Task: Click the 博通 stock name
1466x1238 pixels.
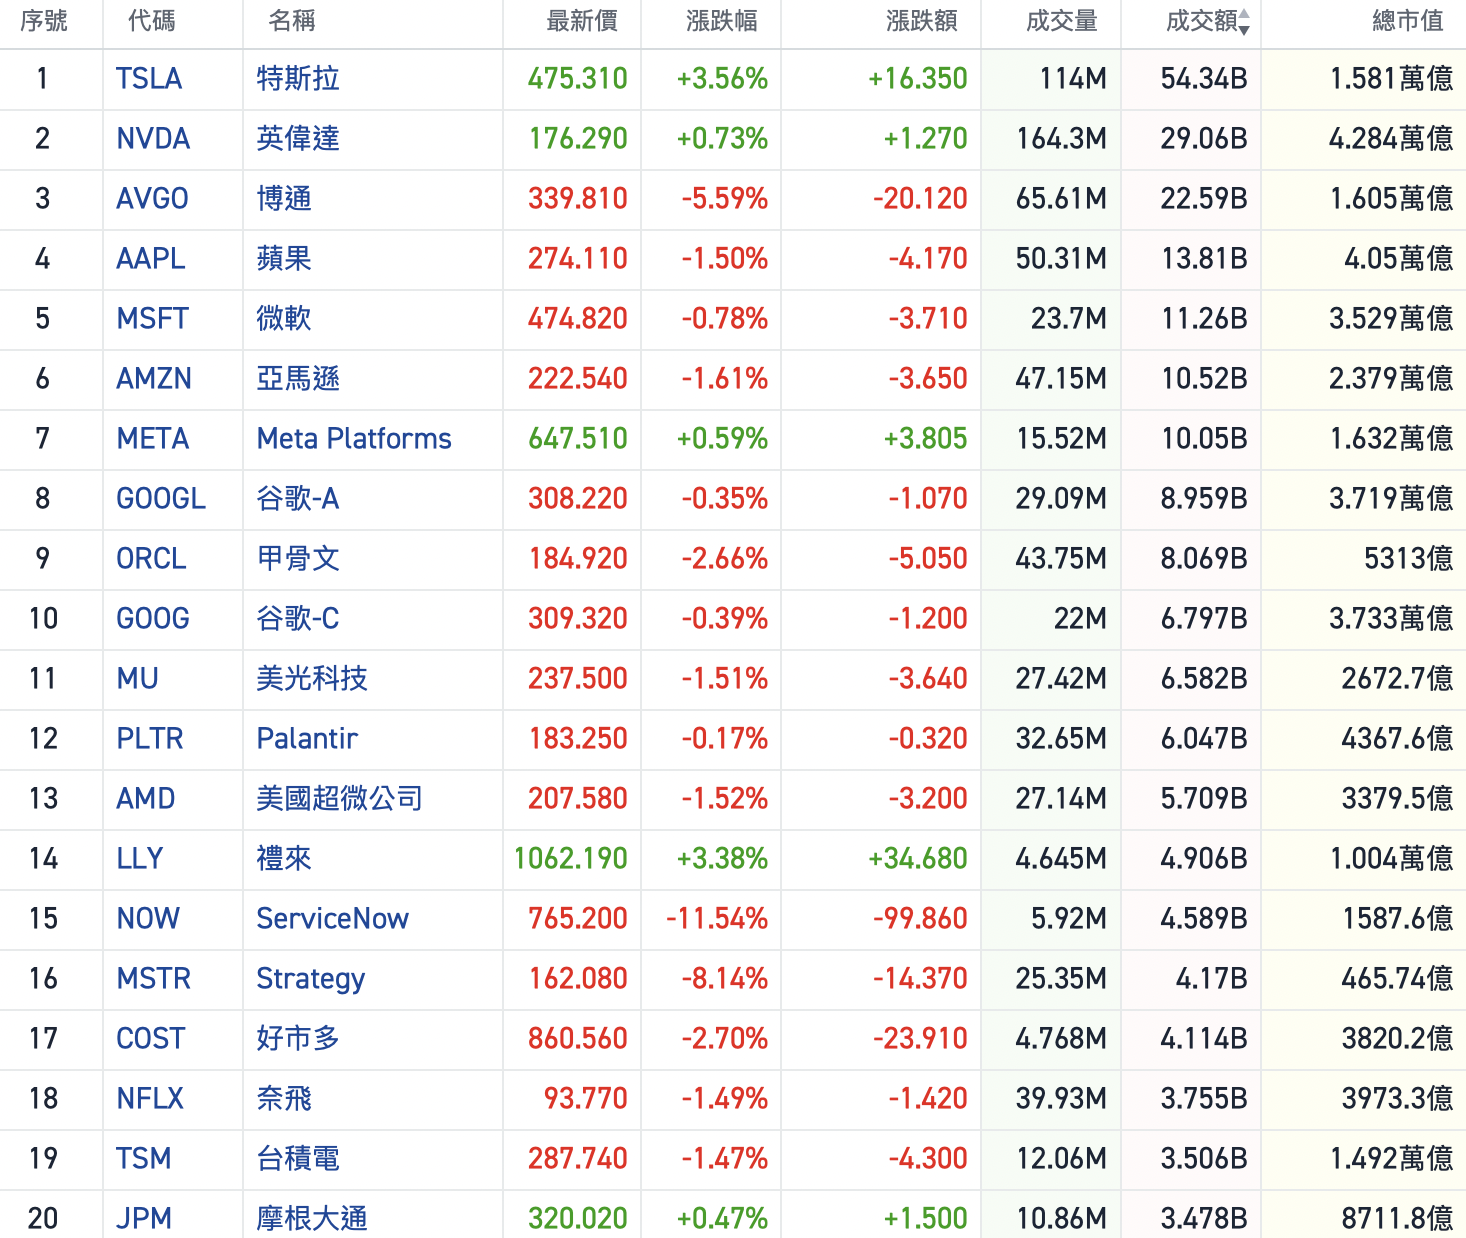Action: 284,199
